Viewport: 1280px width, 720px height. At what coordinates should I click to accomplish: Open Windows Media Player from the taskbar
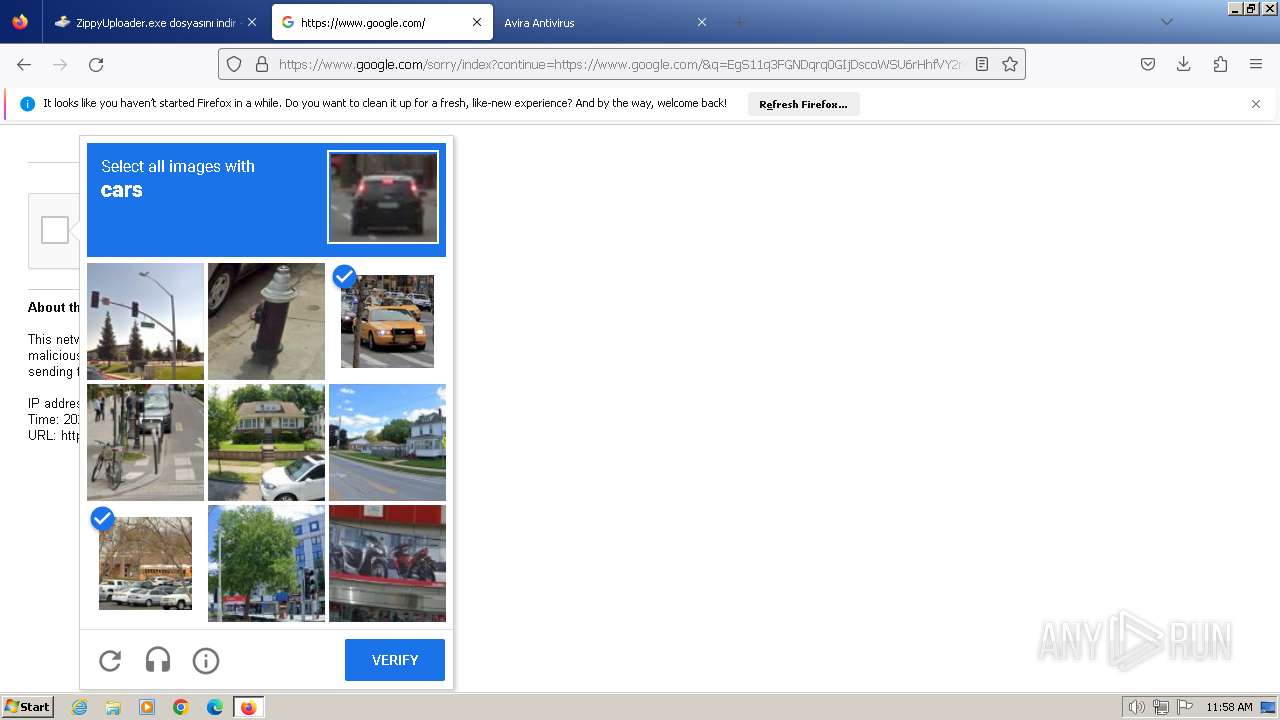[x=147, y=707]
